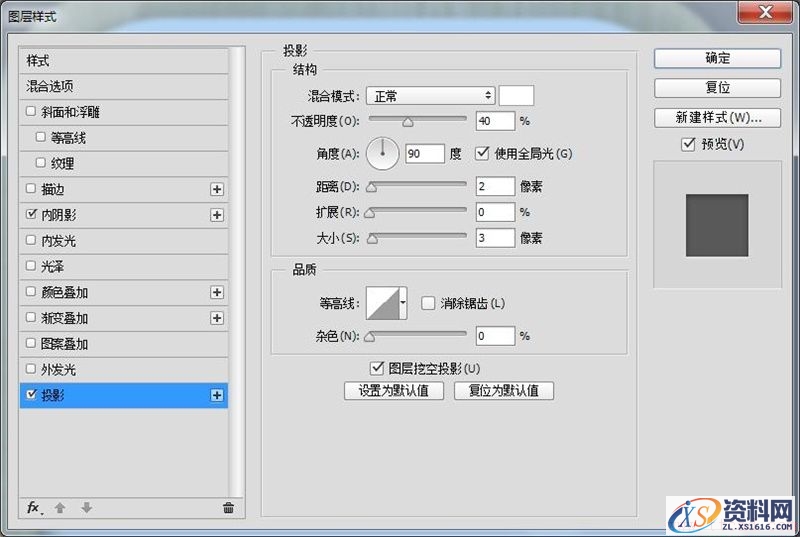Enable the 纹理 checkbox
800x537 pixels.
[41, 162]
